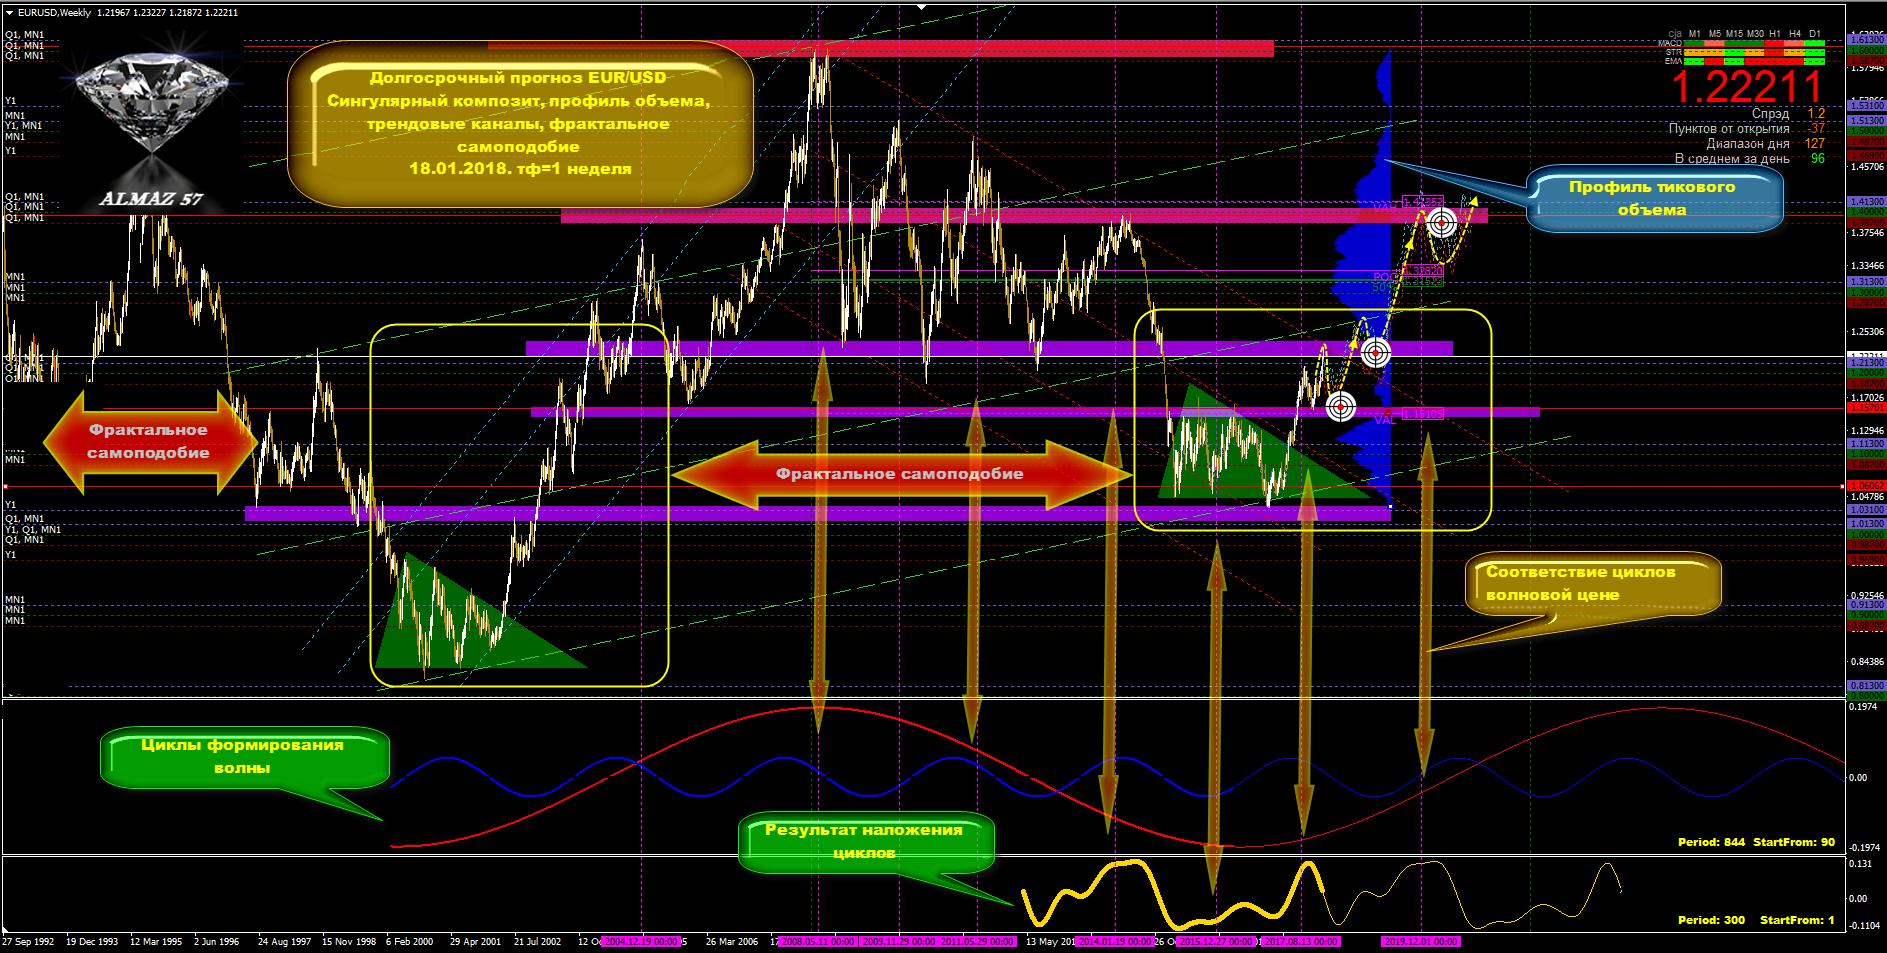Click the 'Профиль тикового объема' blue callout
1887x953 pixels.
click(1652, 198)
